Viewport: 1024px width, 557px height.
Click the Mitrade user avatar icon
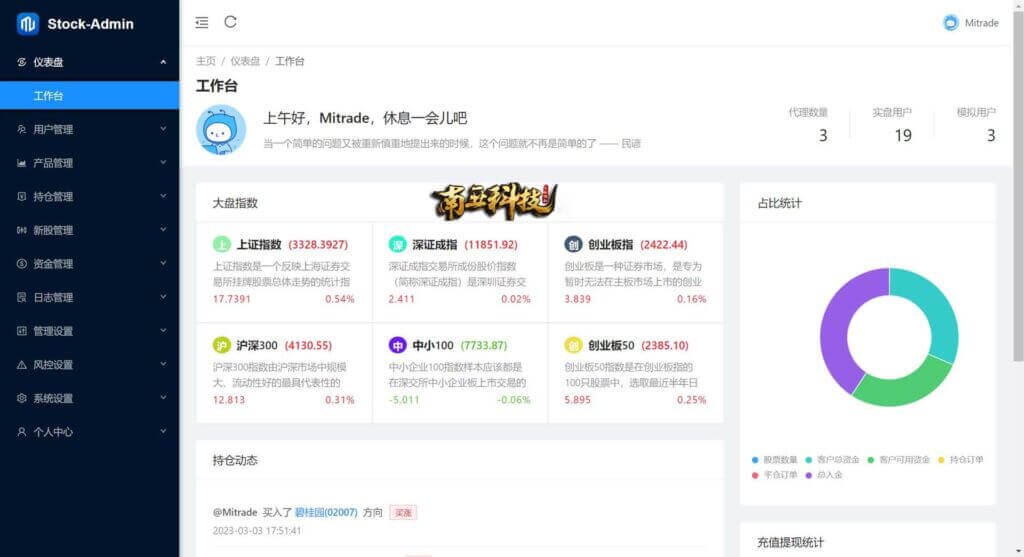point(950,23)
